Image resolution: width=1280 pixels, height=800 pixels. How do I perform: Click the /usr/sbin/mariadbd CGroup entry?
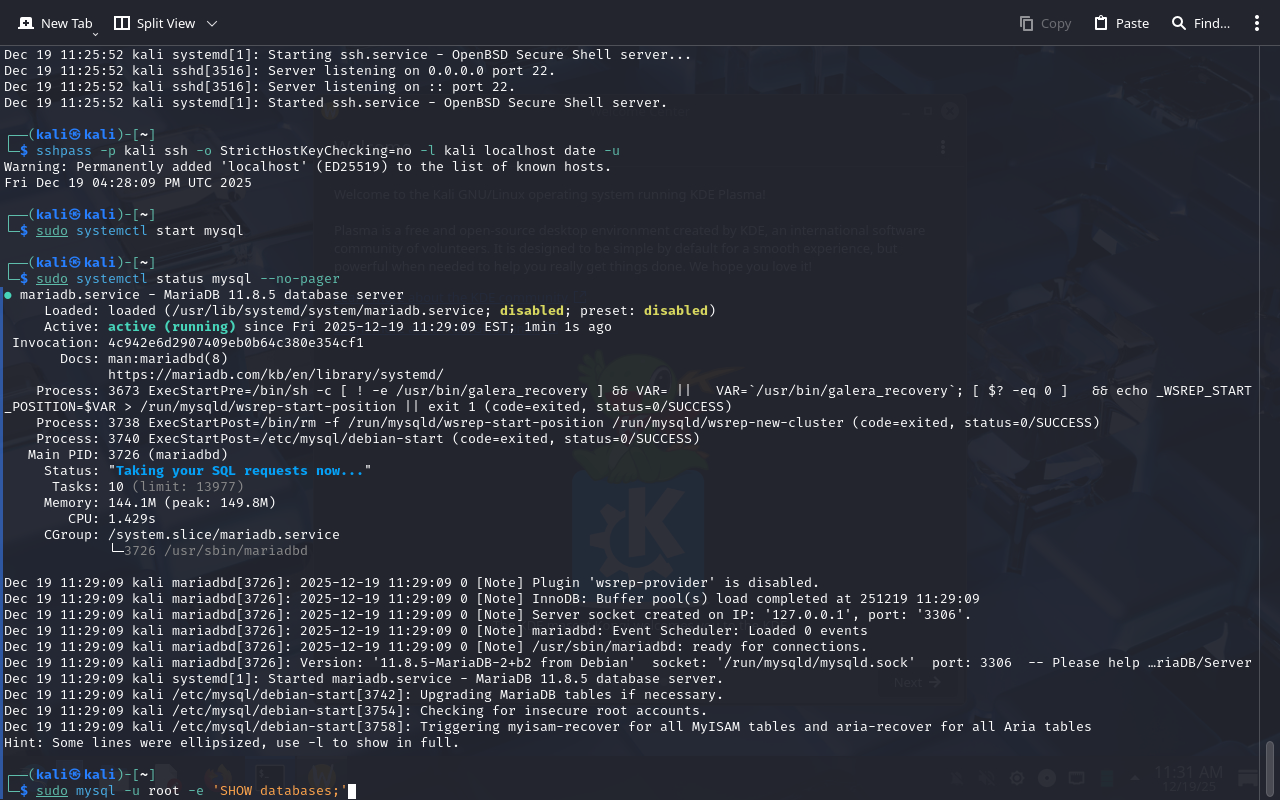(x=216, y=550)
